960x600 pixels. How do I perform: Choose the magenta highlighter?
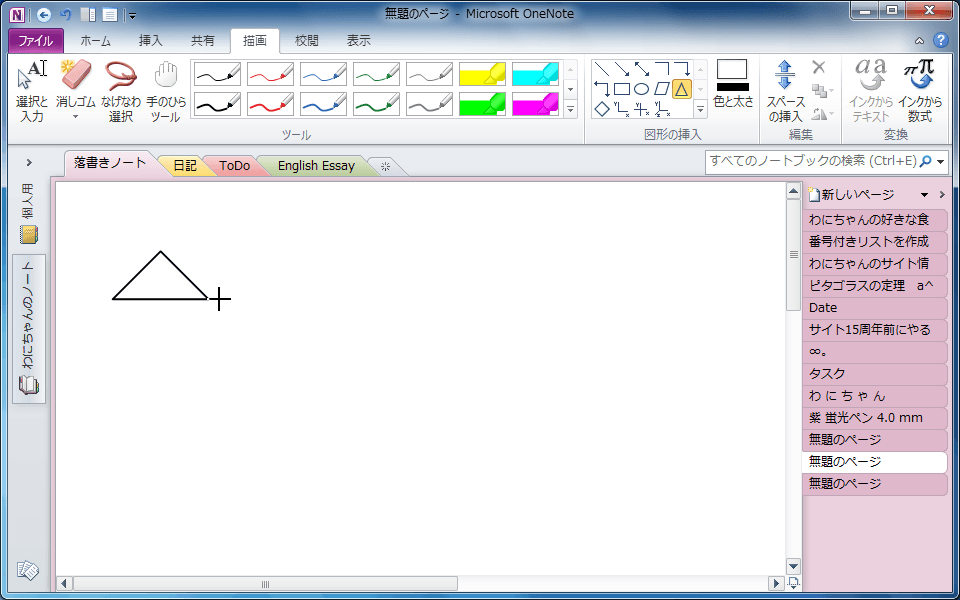(x=535, y=104)
